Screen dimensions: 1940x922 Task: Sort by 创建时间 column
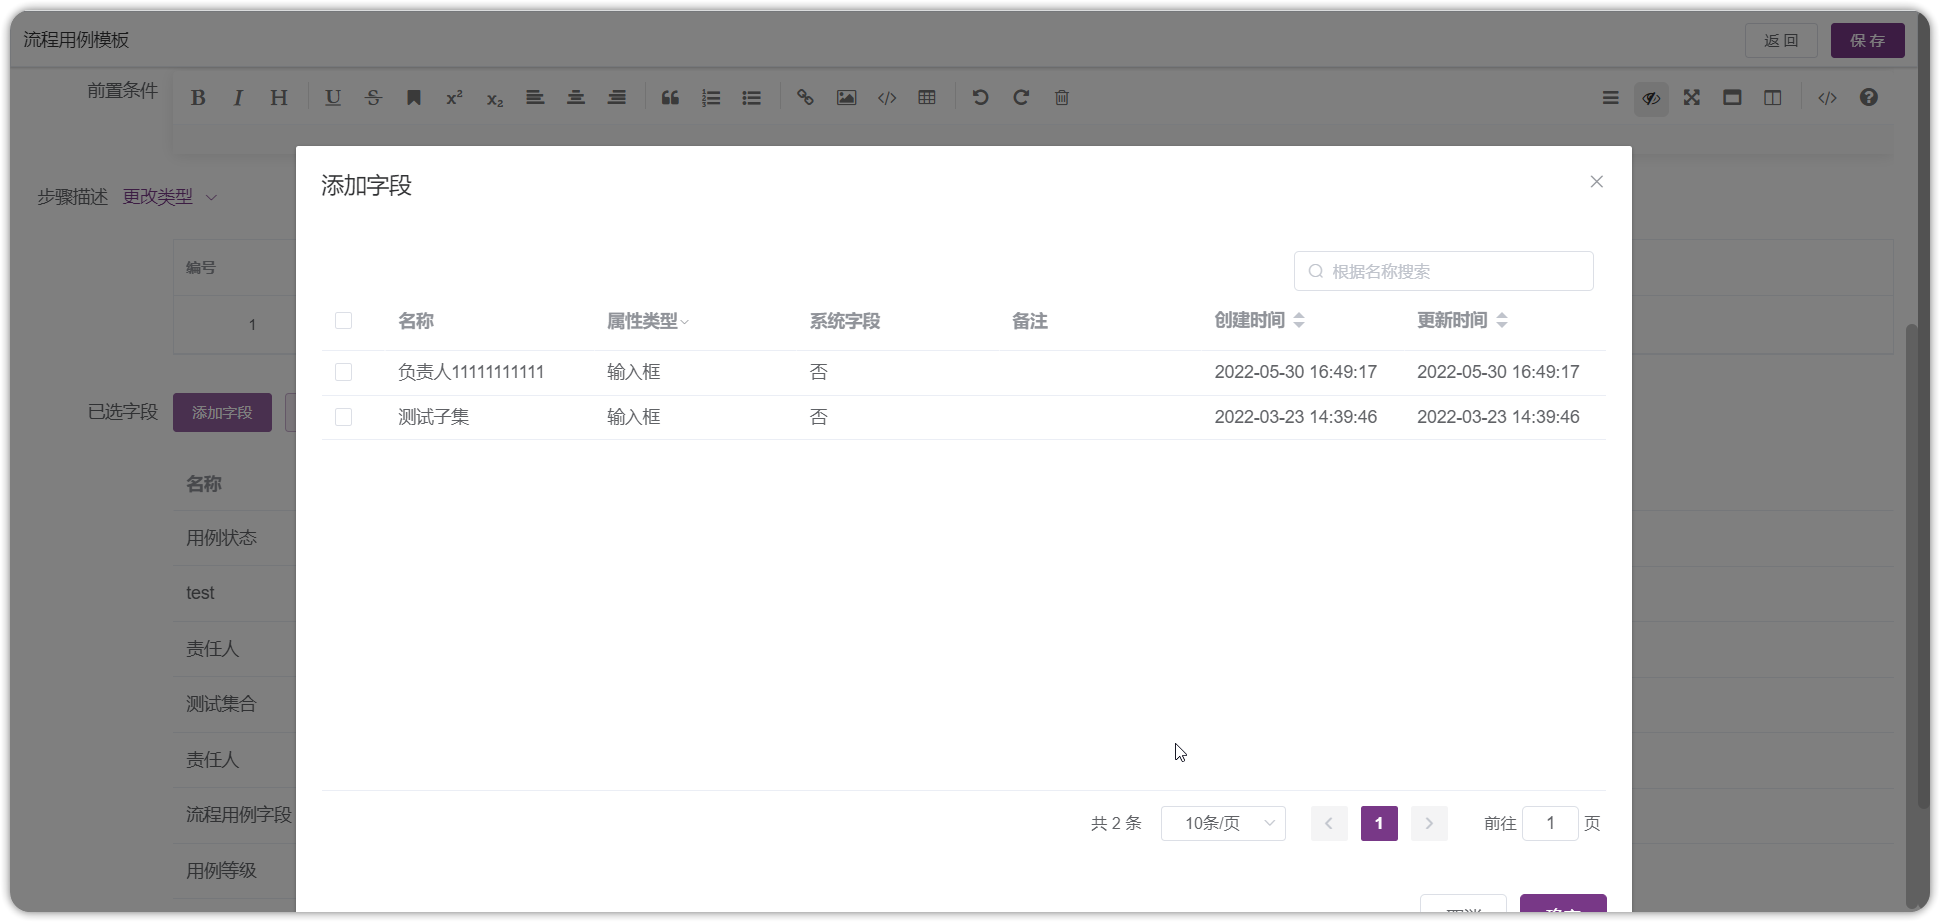[x=1299, y=321]
